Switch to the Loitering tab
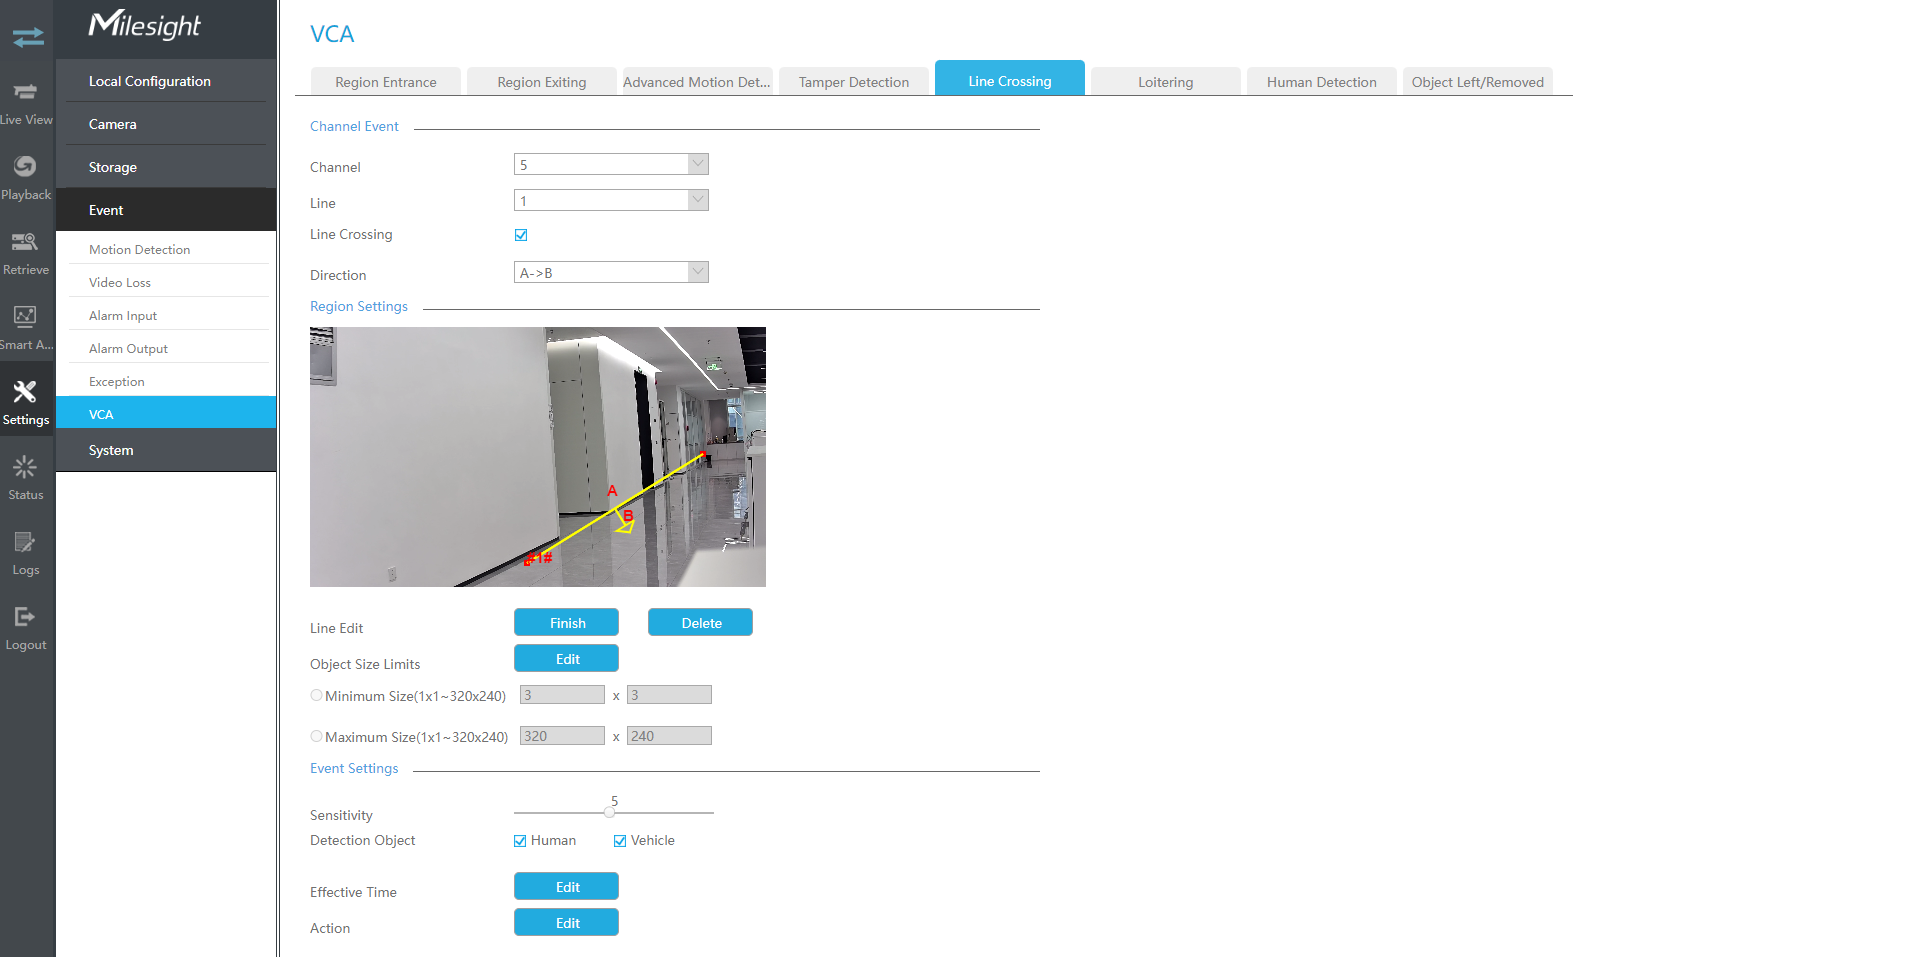Image resolution: width=1906 pixels, height=957 pixels. coord(1165,82)
